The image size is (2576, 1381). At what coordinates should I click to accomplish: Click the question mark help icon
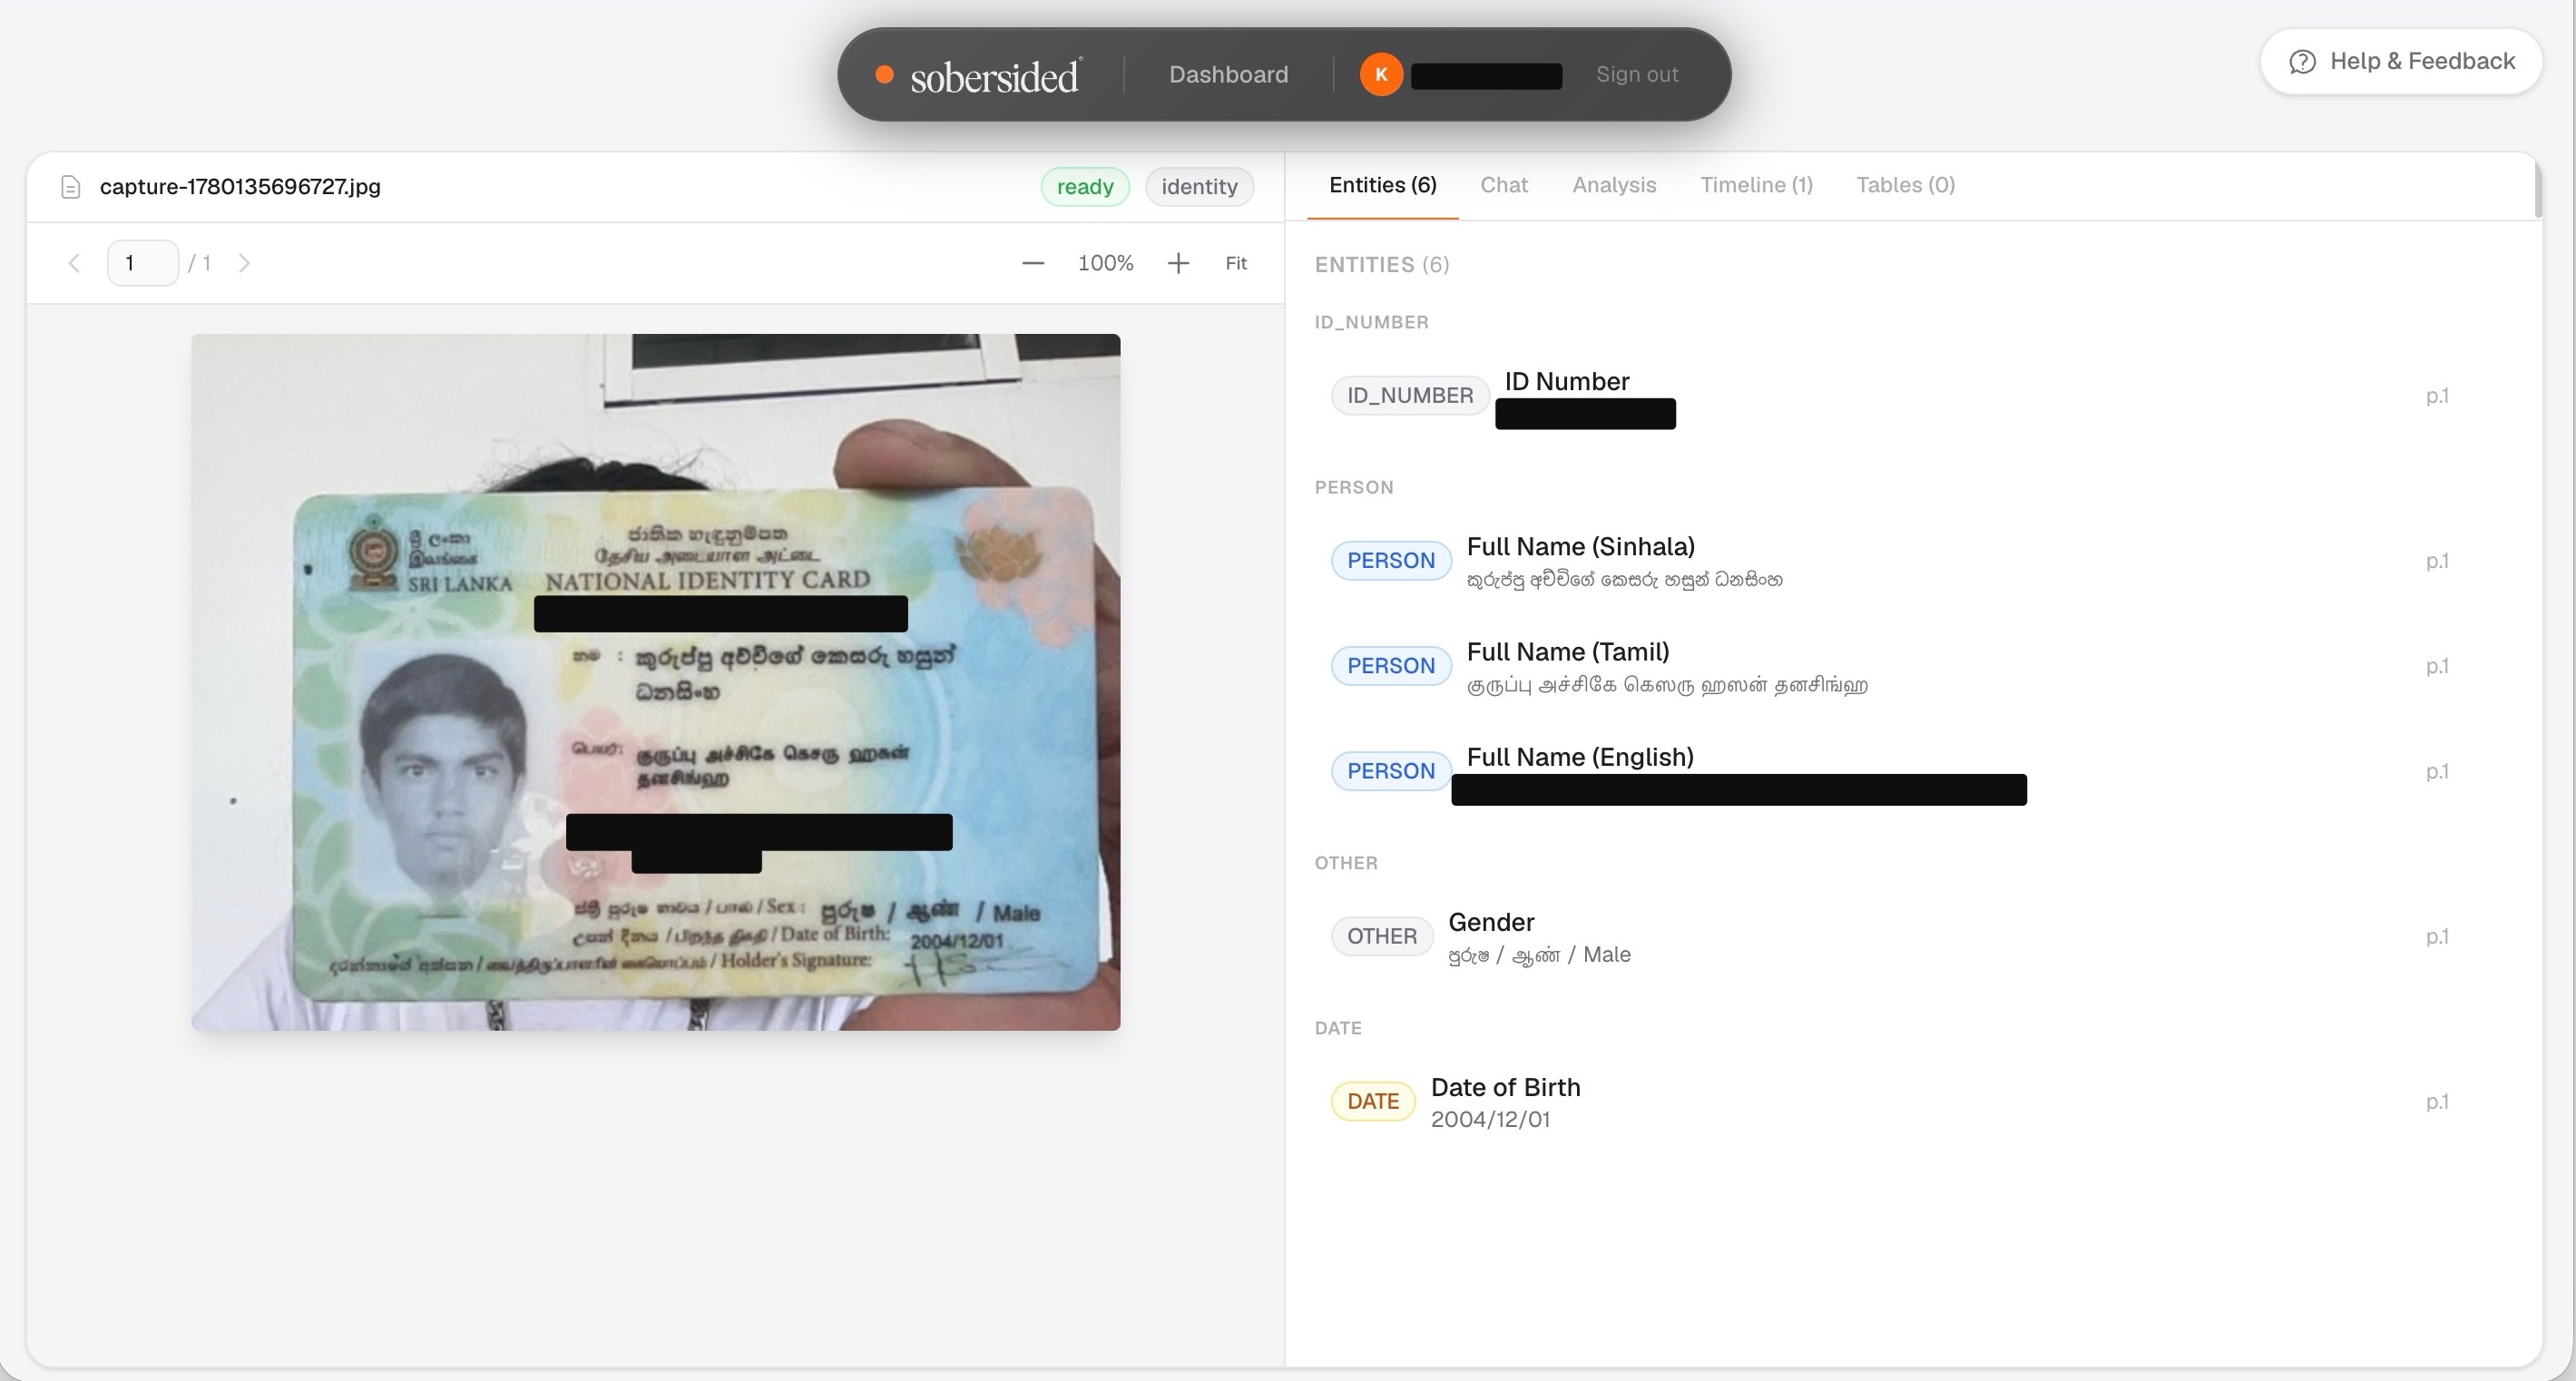[2302, 62]
